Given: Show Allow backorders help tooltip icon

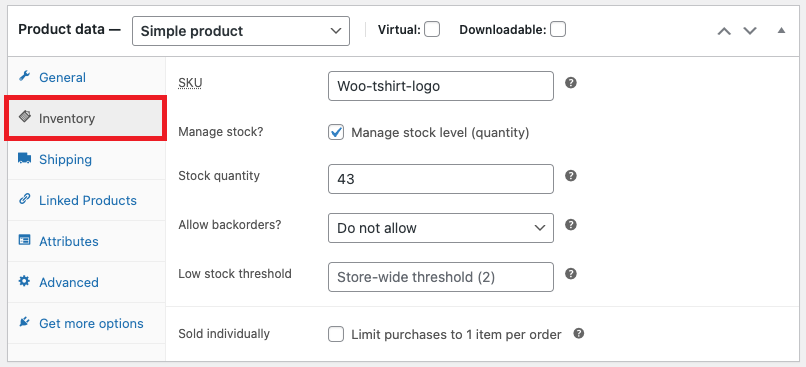Looking at the screenshot, I should click(x=571, y=225).
